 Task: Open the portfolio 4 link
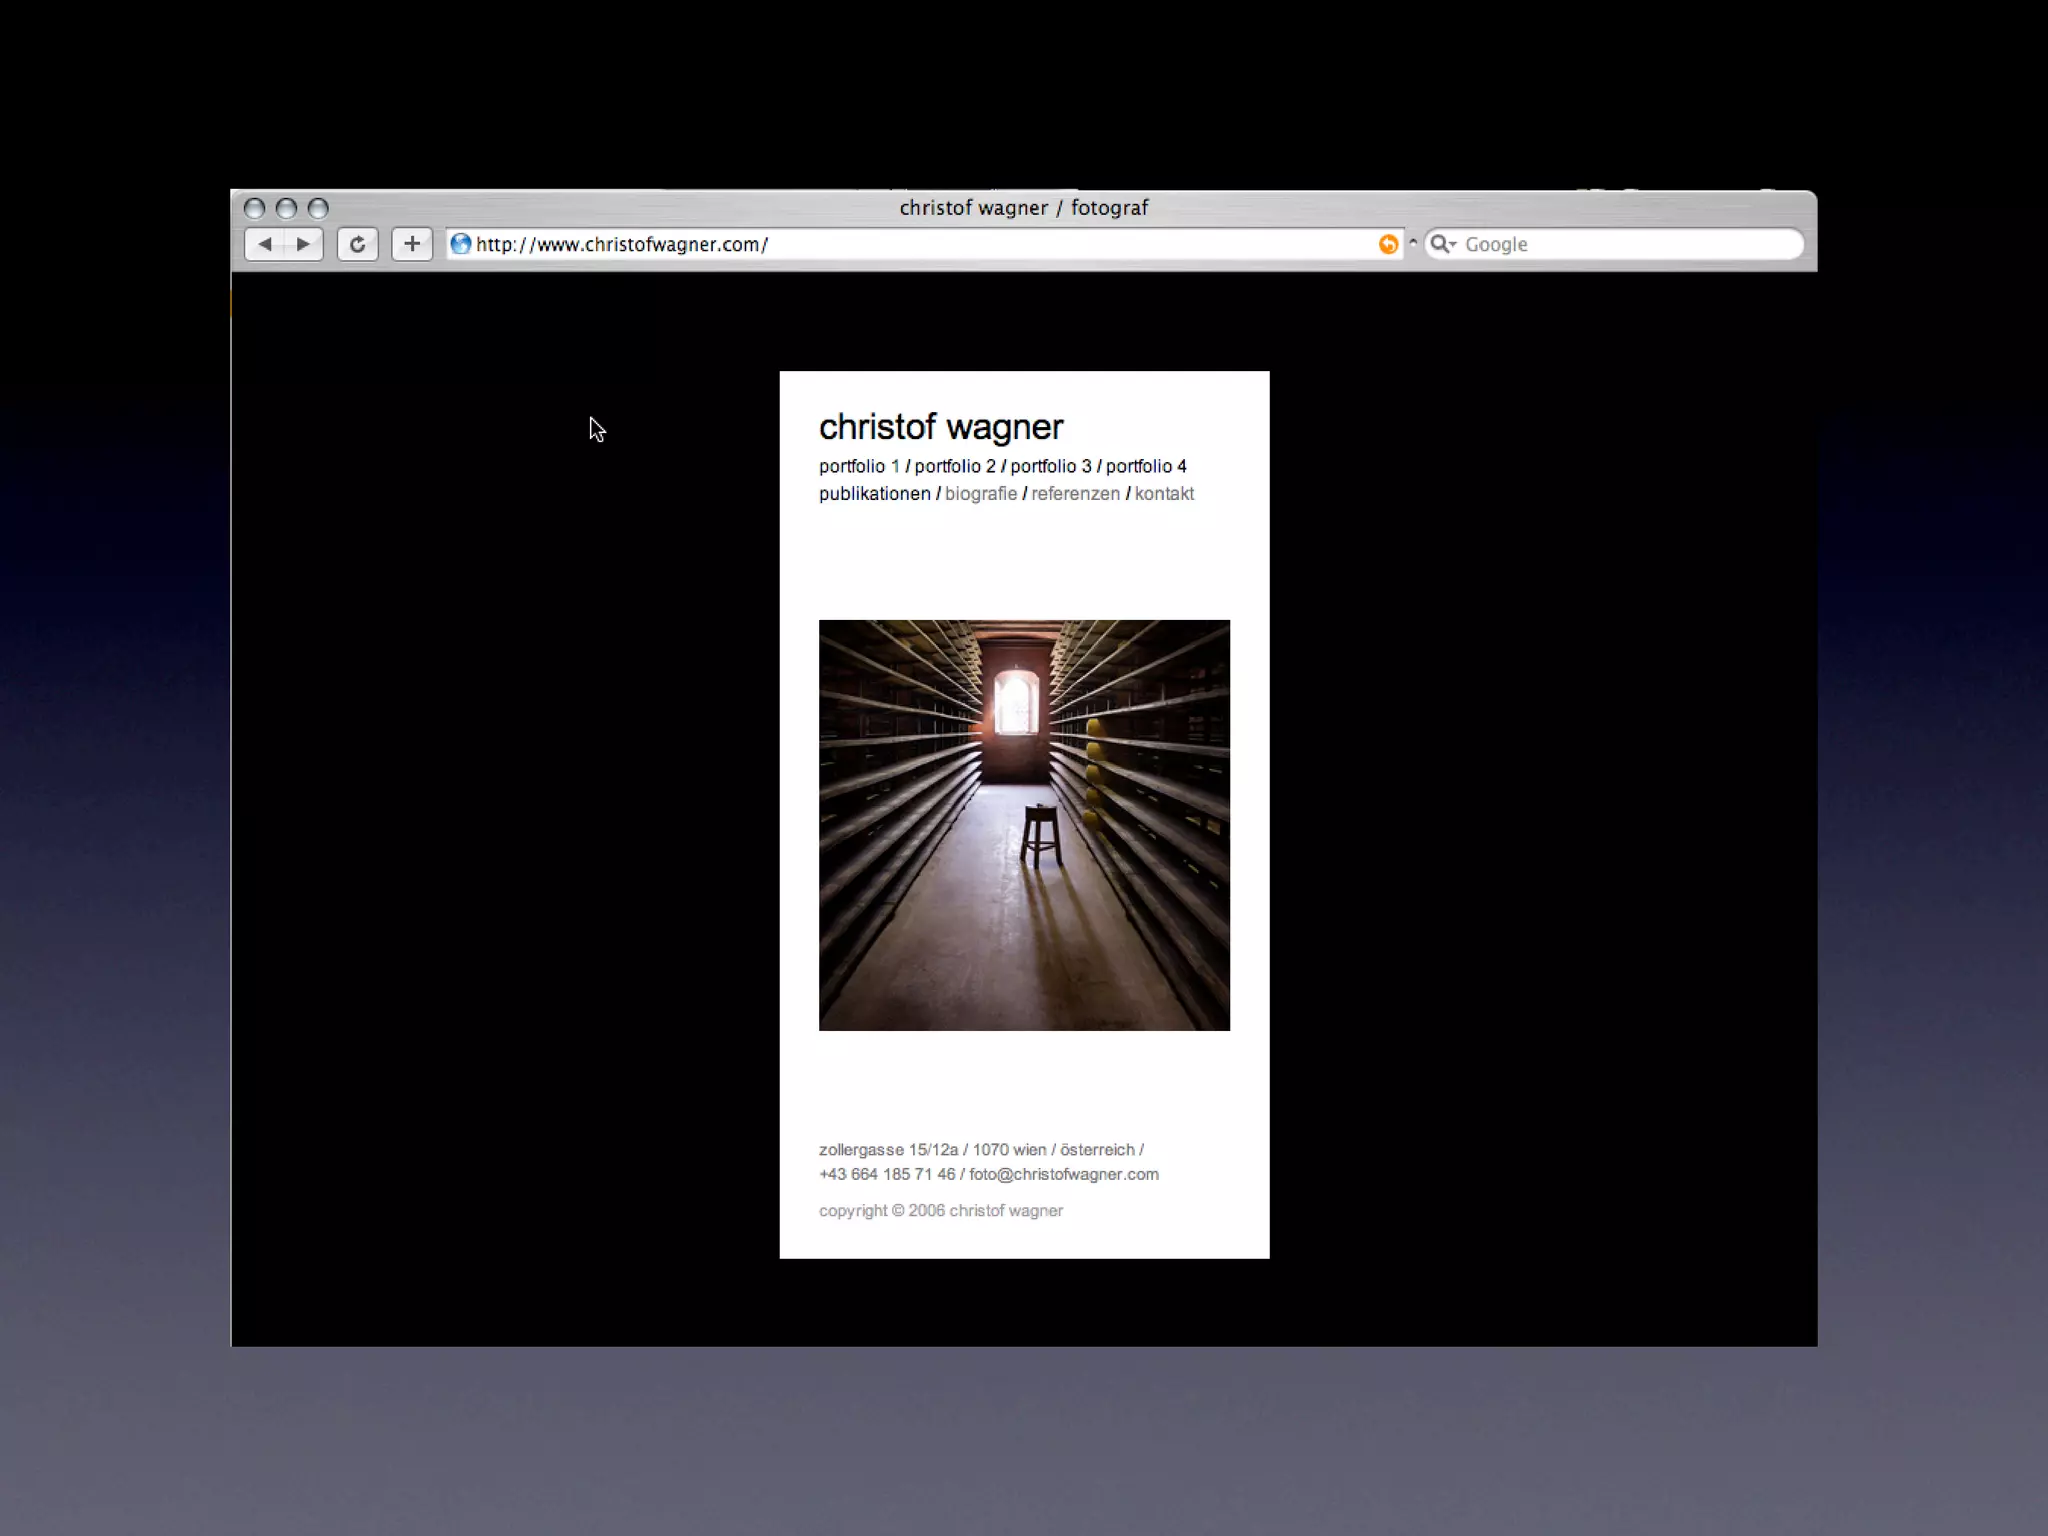[x=1146, y=466]
